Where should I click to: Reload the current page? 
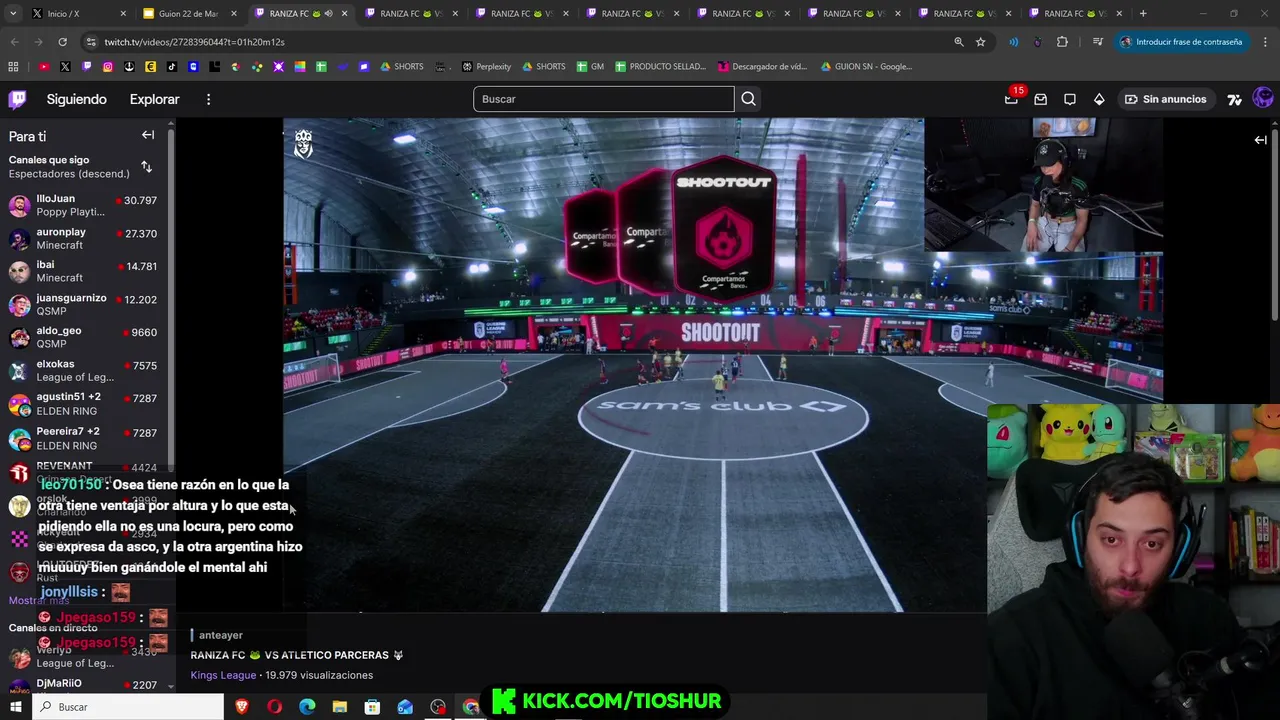[x=62, y=42]
